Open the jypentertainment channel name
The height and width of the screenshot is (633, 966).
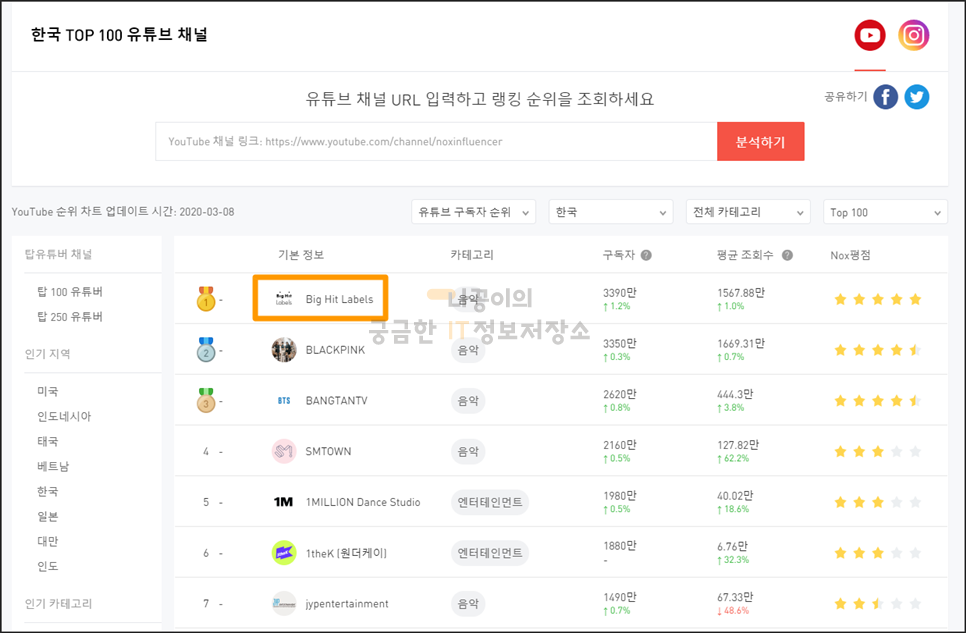347,603
